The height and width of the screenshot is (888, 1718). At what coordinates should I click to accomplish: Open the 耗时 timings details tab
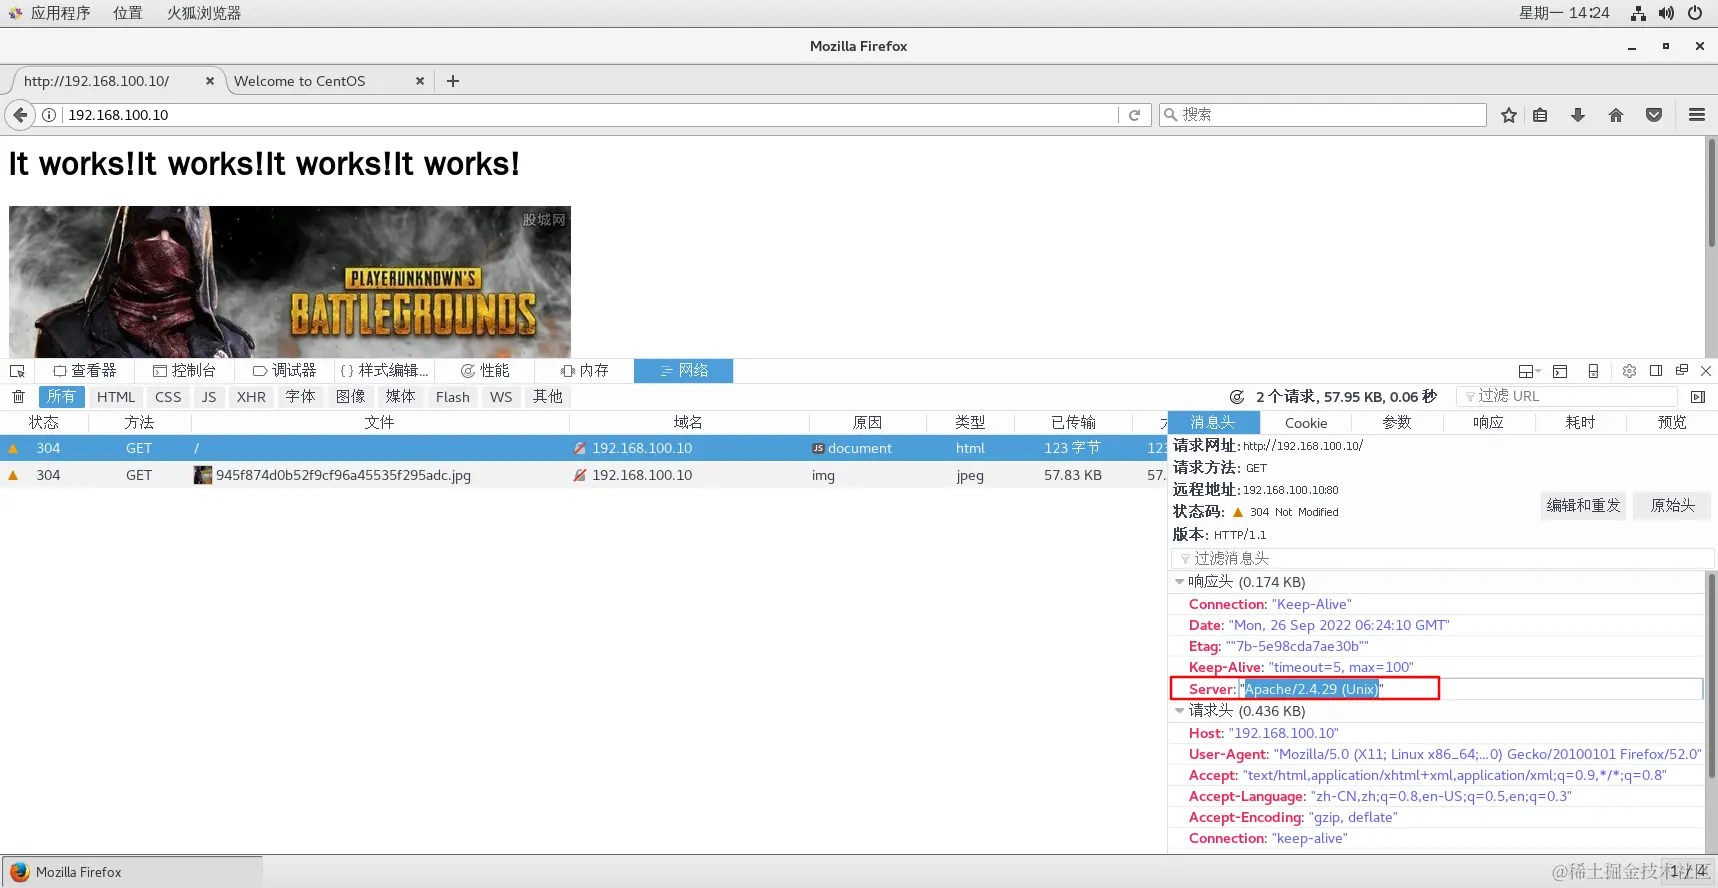(1580, 423)
